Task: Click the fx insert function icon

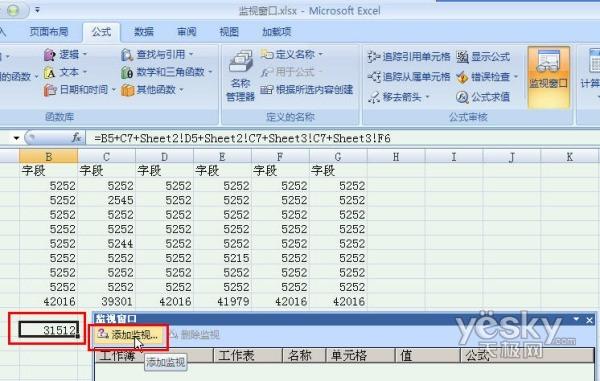Action: (77, 138)
